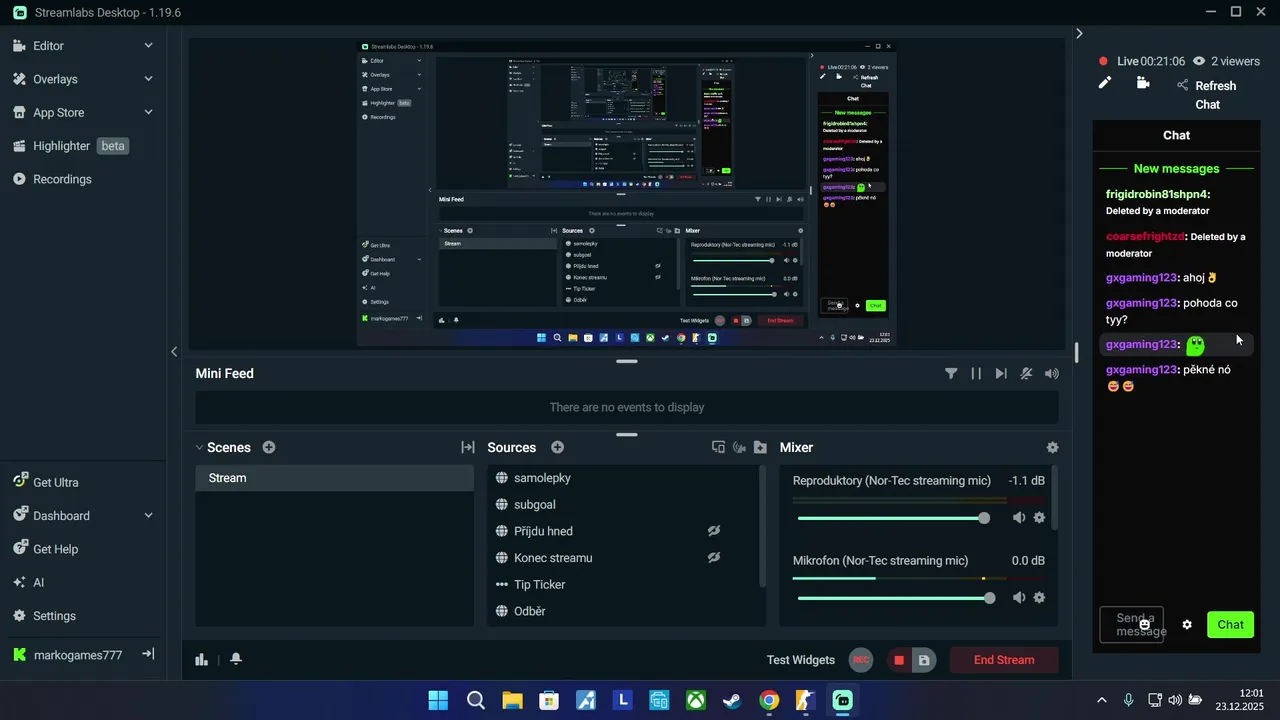
Task: Click selective recording icon in Sources
Action: point(739,448)
